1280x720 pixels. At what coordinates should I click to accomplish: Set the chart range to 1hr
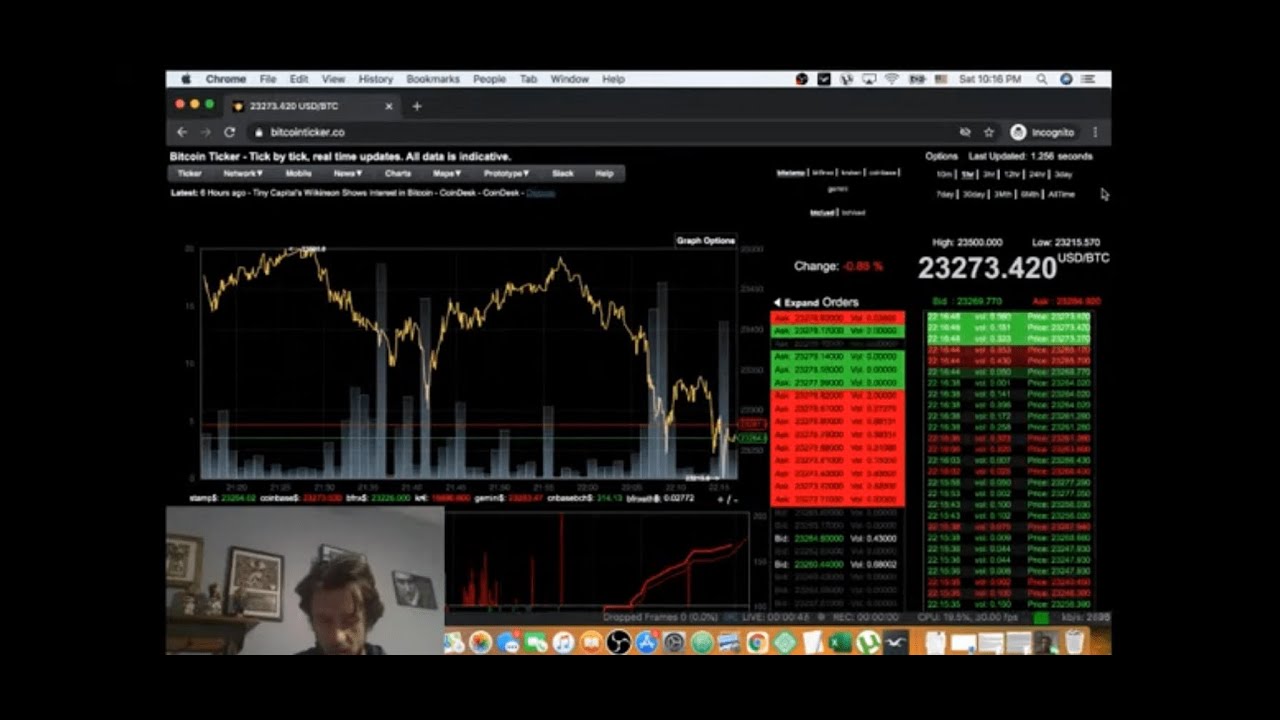(967, 174)
